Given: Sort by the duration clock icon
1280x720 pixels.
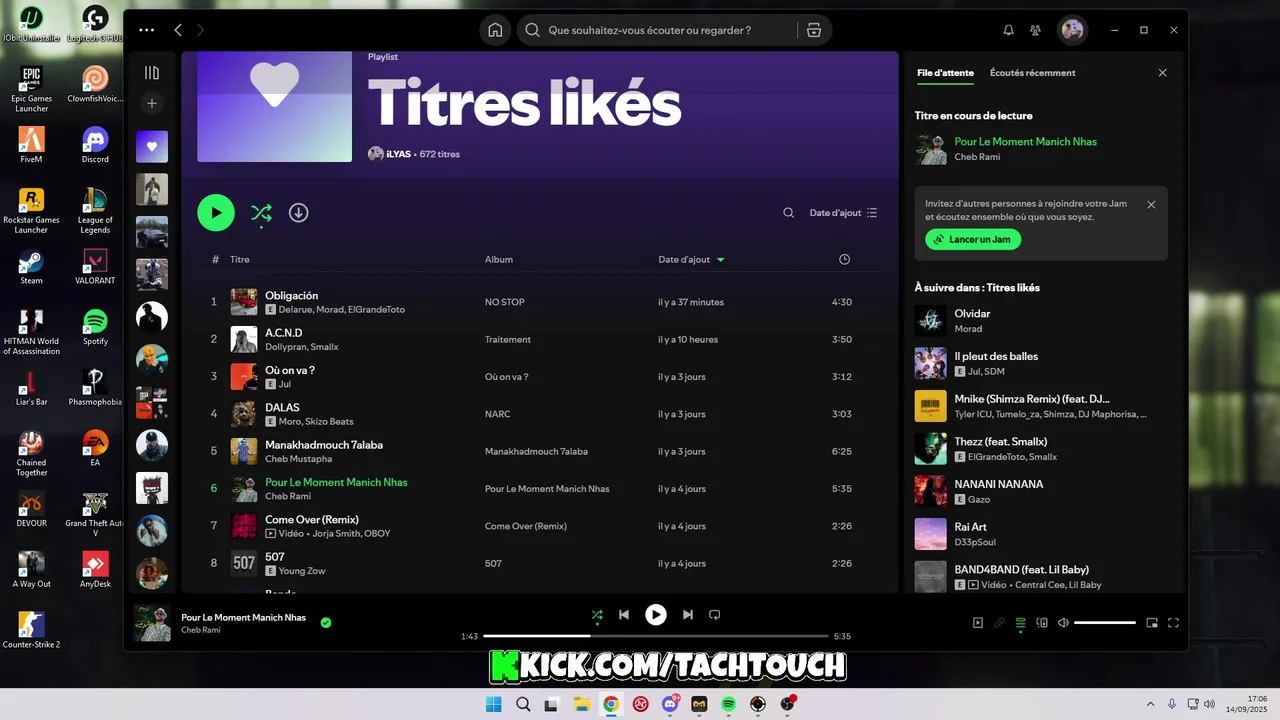Looking at the screenshot, I should click(x=844, y=259).
